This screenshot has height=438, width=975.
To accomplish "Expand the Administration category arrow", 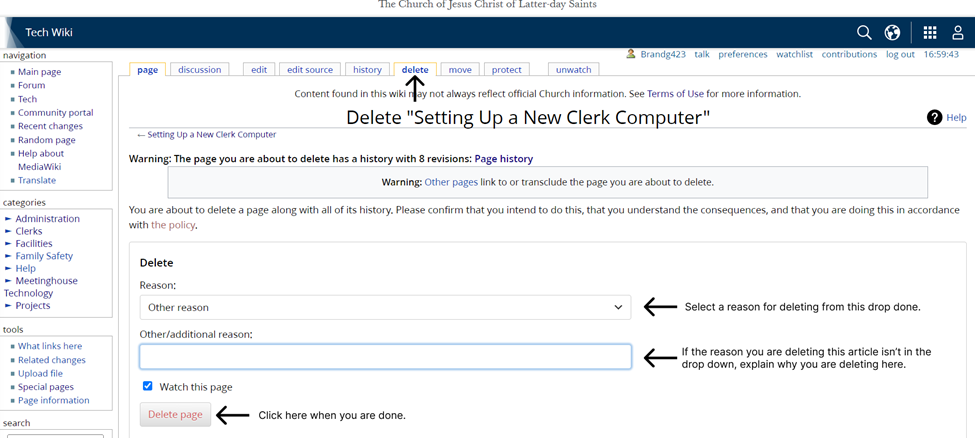I will click(8, 219).
